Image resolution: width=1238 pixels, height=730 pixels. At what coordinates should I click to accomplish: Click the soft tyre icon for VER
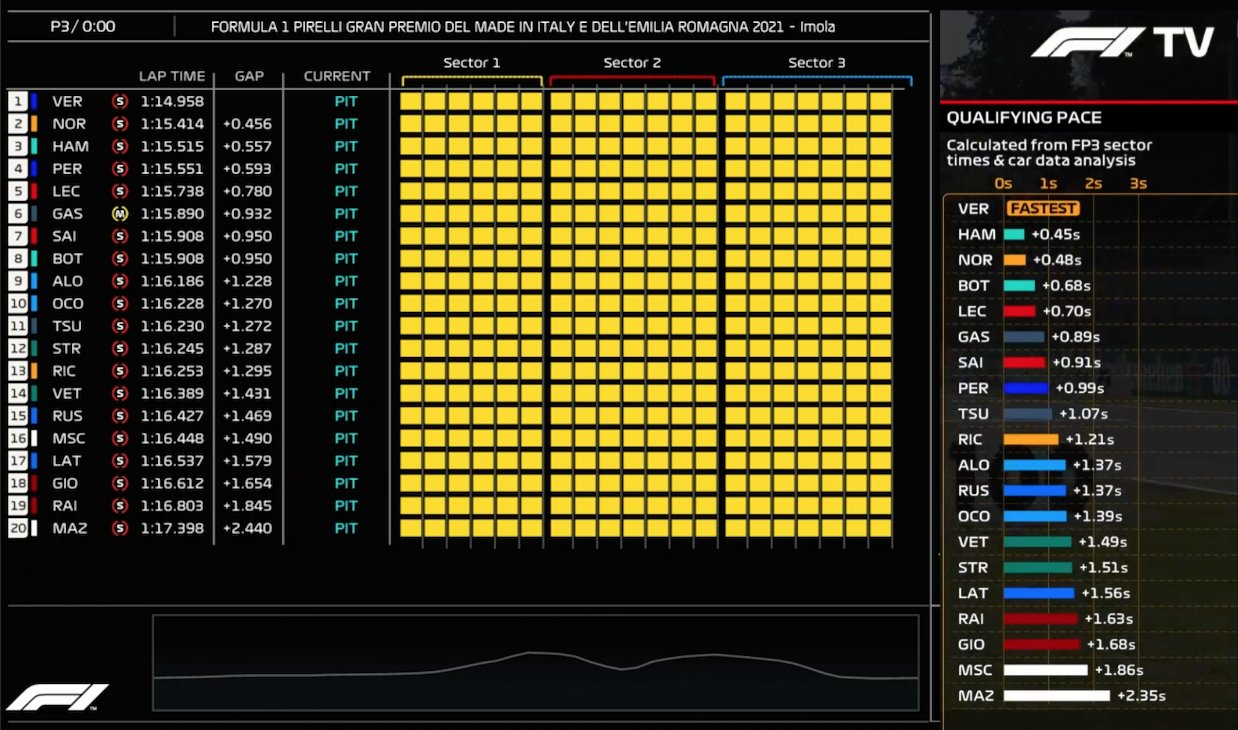click(121, 101)
